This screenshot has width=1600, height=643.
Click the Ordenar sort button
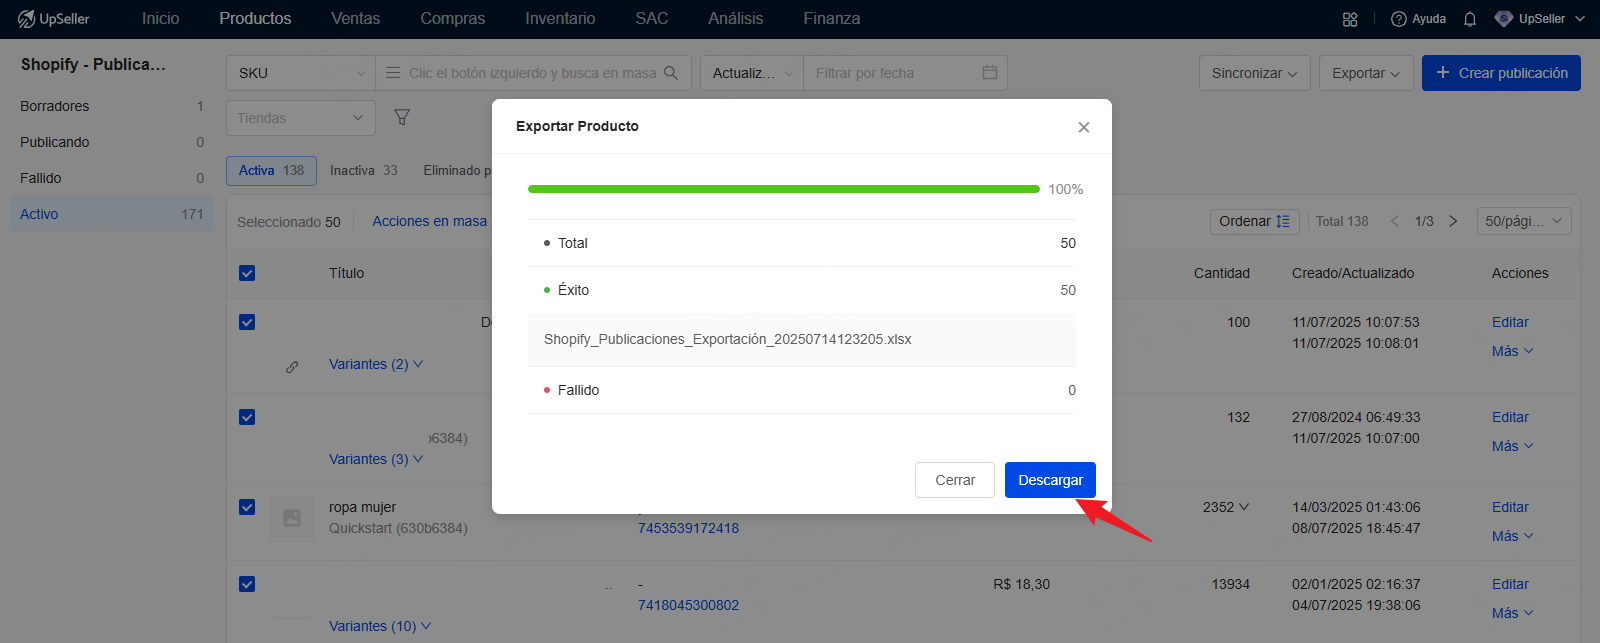(1255, 221)
